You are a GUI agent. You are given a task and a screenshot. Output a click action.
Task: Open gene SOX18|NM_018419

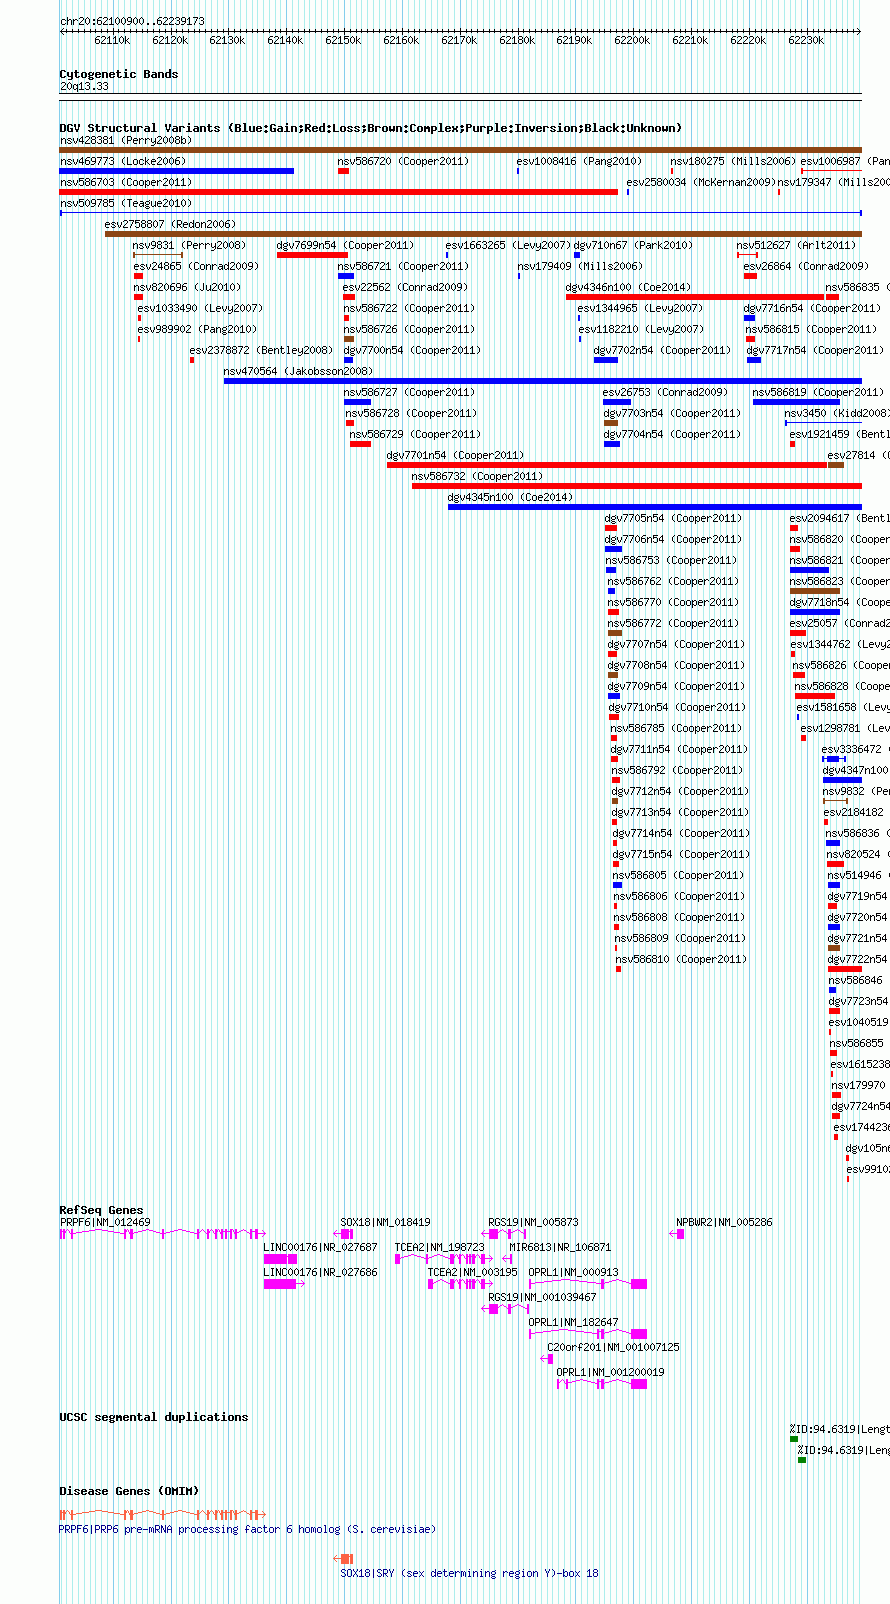tap(386, 1222)
